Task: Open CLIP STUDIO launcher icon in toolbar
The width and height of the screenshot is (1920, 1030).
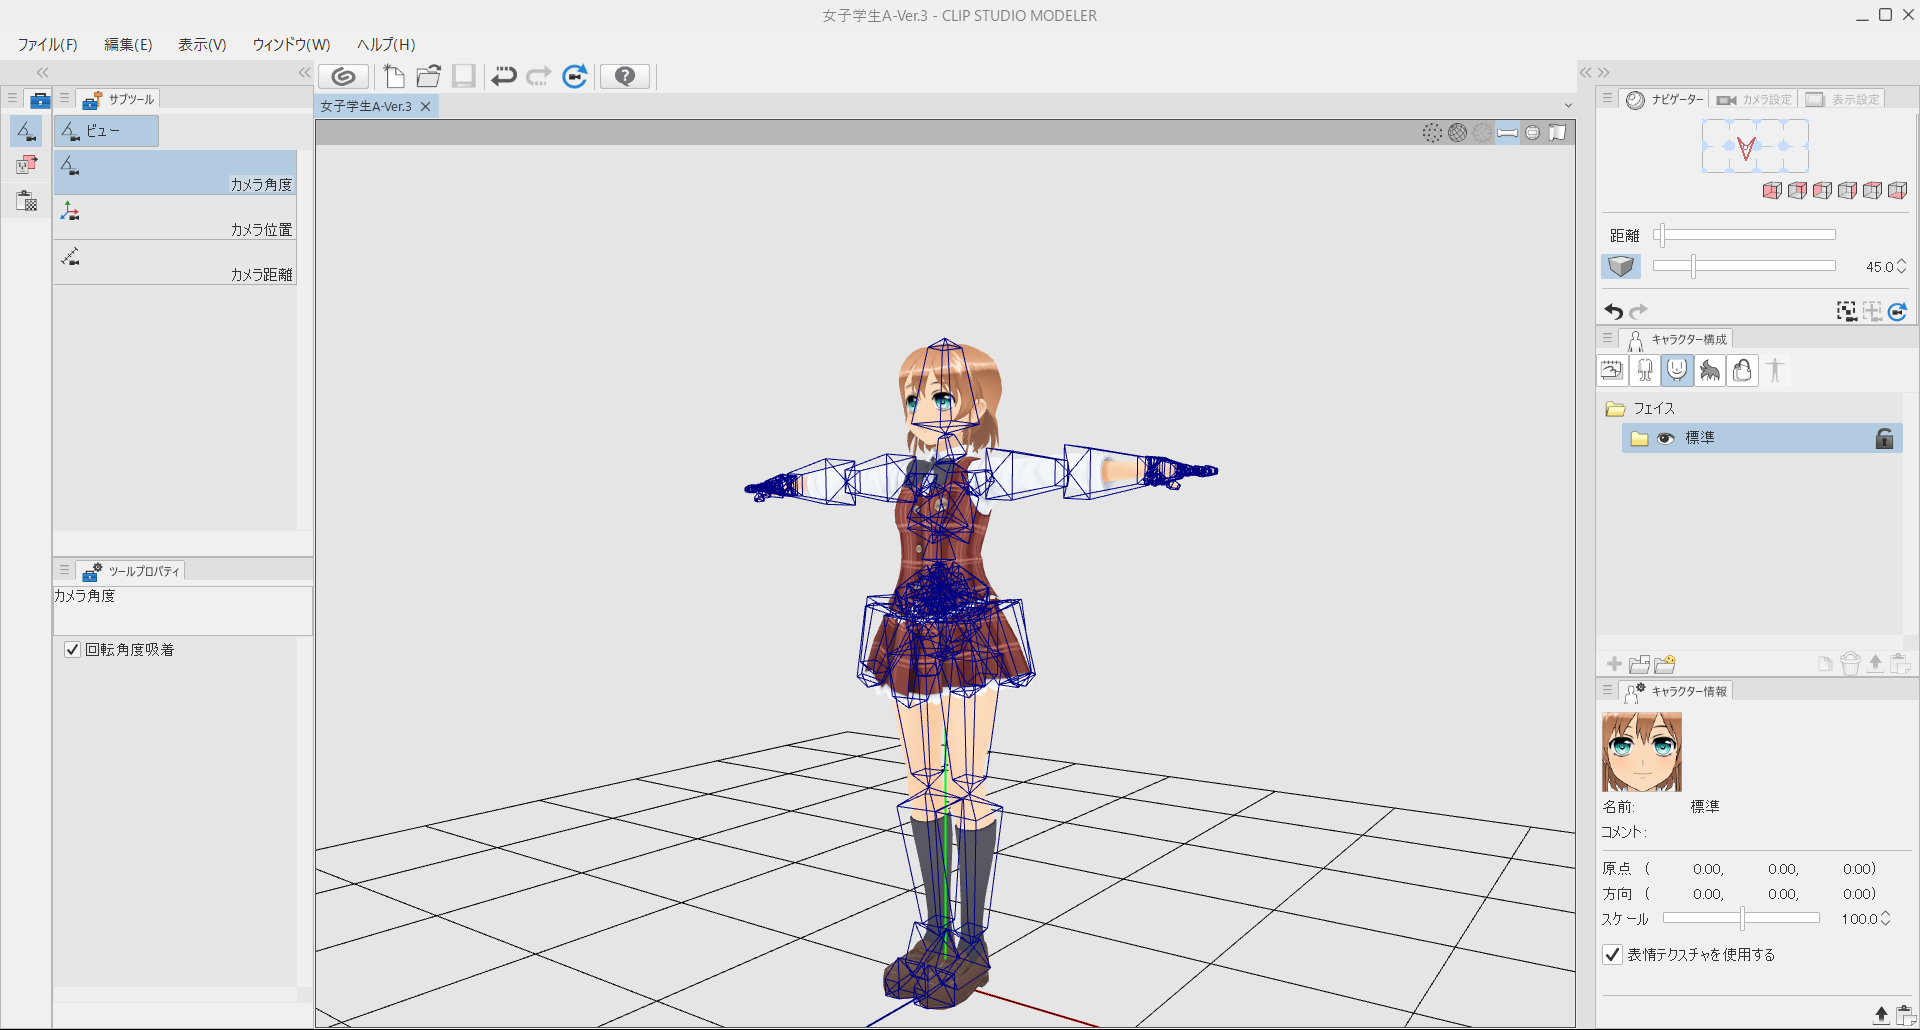Action: tap(343, 76)
